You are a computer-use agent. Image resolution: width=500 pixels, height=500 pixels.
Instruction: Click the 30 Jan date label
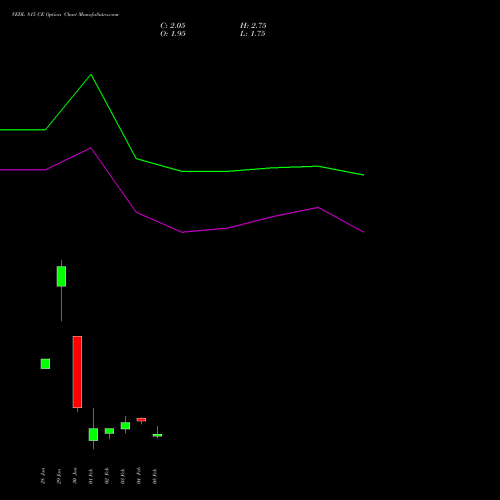click(x=75, y=476)
